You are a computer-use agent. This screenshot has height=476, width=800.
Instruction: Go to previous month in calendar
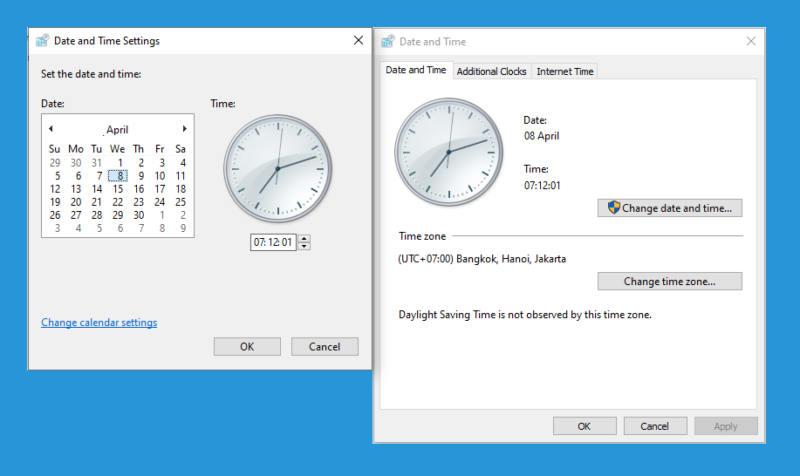pyautogui.click(x=51, y=129)
